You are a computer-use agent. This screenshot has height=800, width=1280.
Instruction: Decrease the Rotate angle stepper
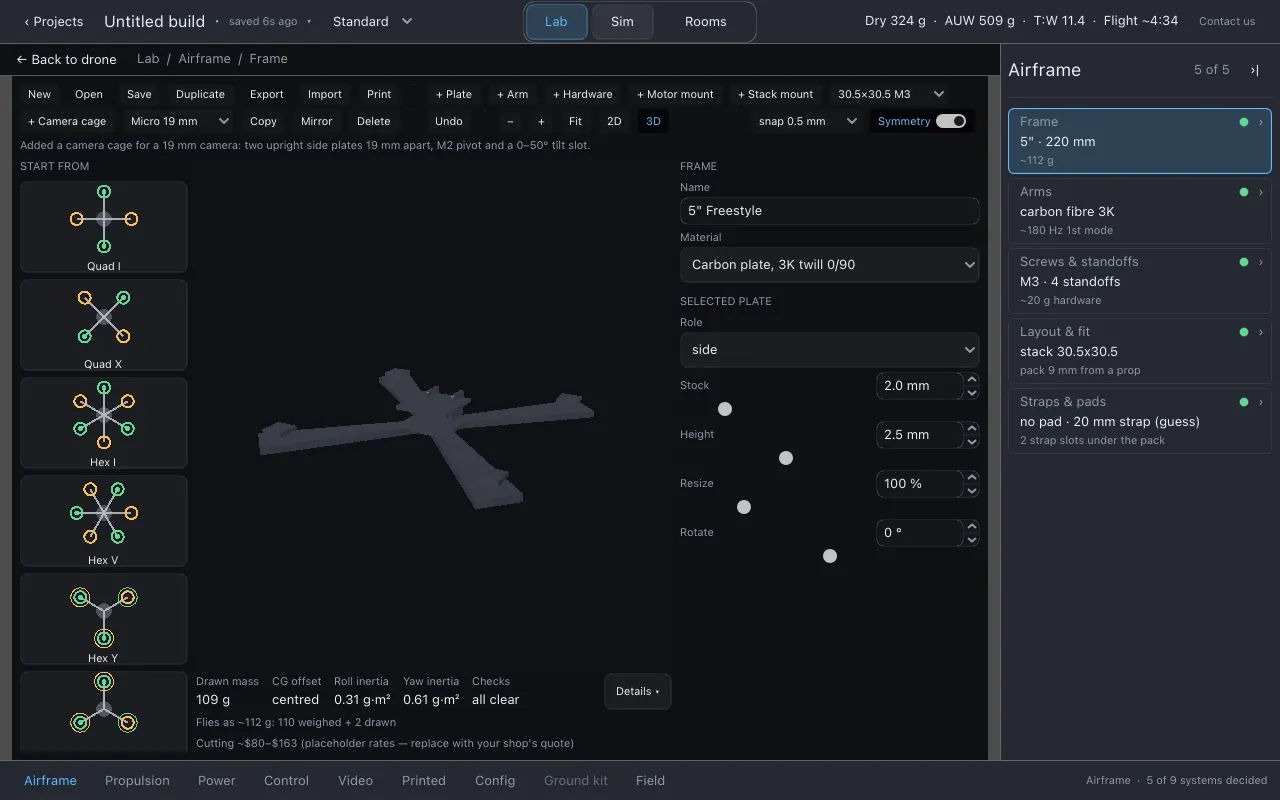tap(972, 539)
